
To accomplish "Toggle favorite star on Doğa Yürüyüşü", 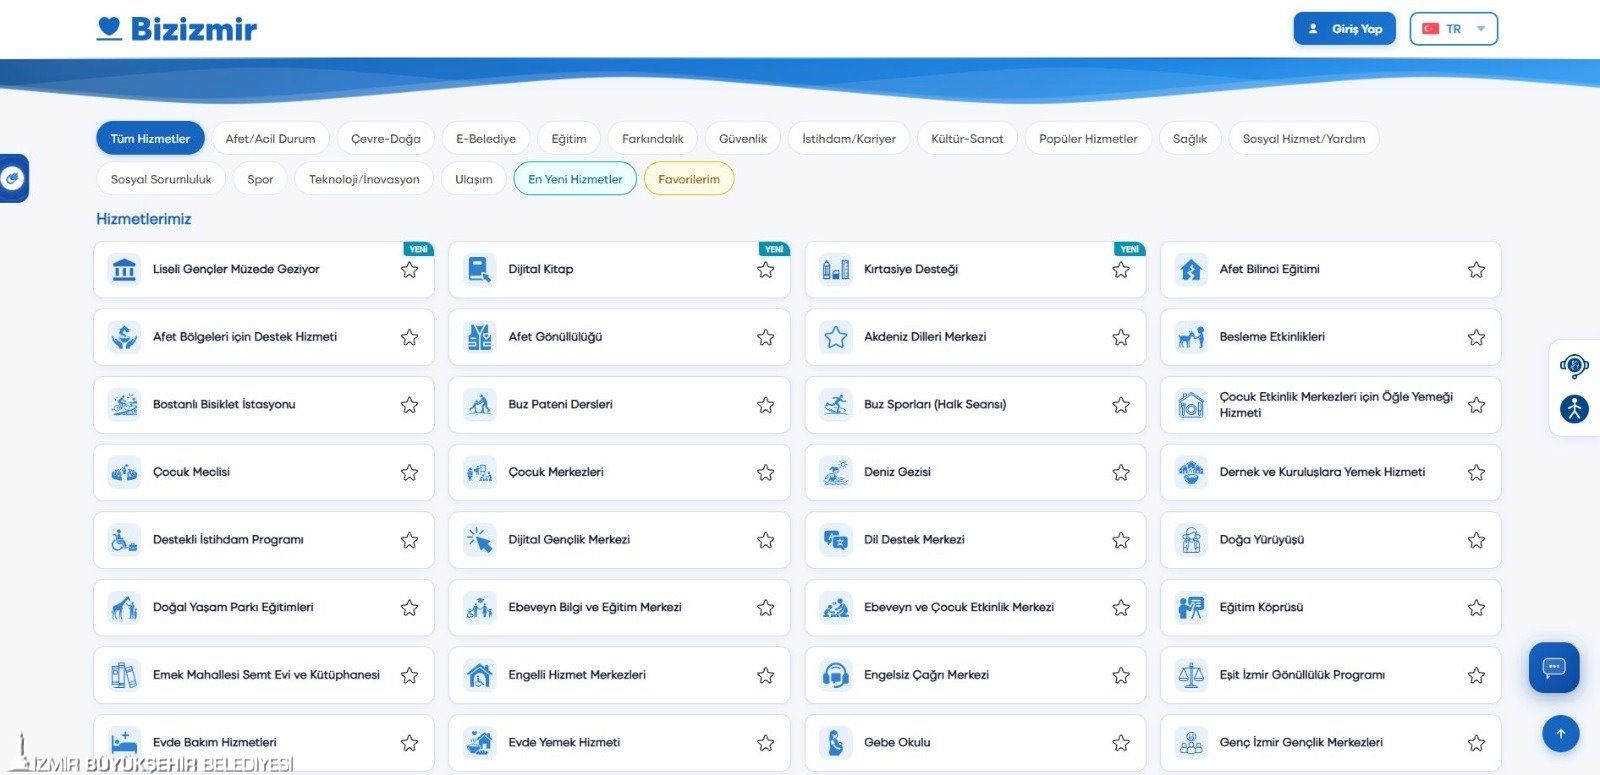I will point(1476,540).
